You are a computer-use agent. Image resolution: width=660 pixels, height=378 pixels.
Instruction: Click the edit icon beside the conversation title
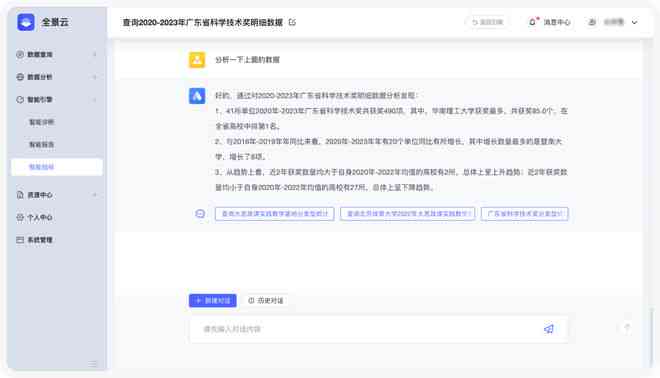point(292,22)
